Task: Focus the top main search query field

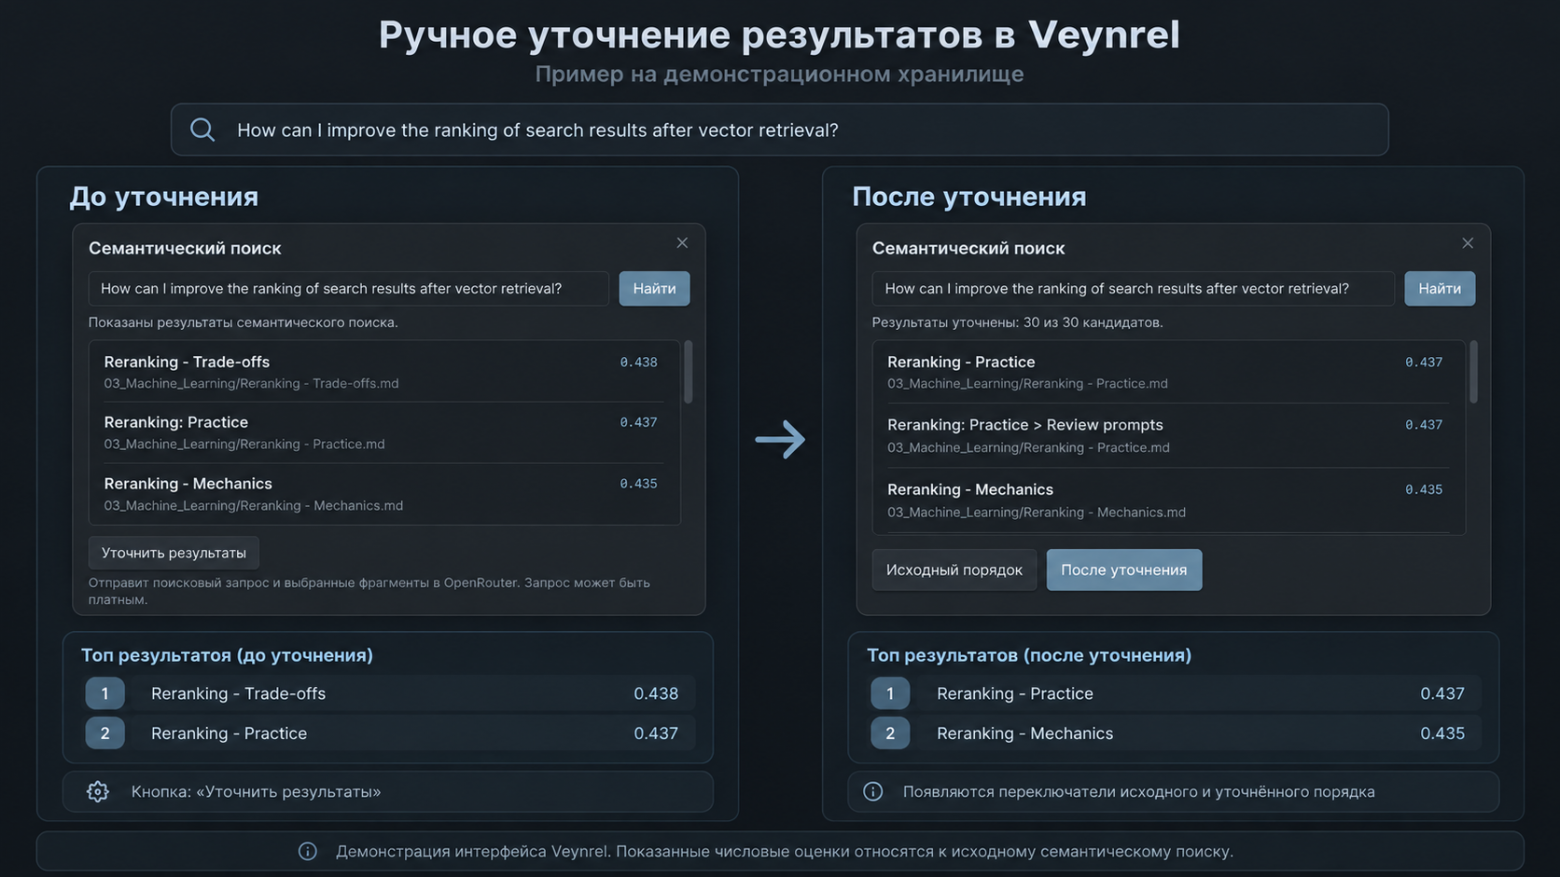Action: pyautogui.click(x=779, y=130)
